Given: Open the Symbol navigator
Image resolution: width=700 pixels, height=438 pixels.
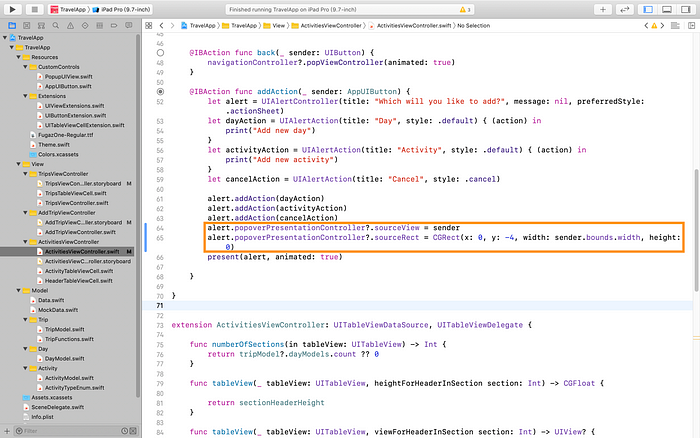Looking at the screenshot, I should (41, 25).
